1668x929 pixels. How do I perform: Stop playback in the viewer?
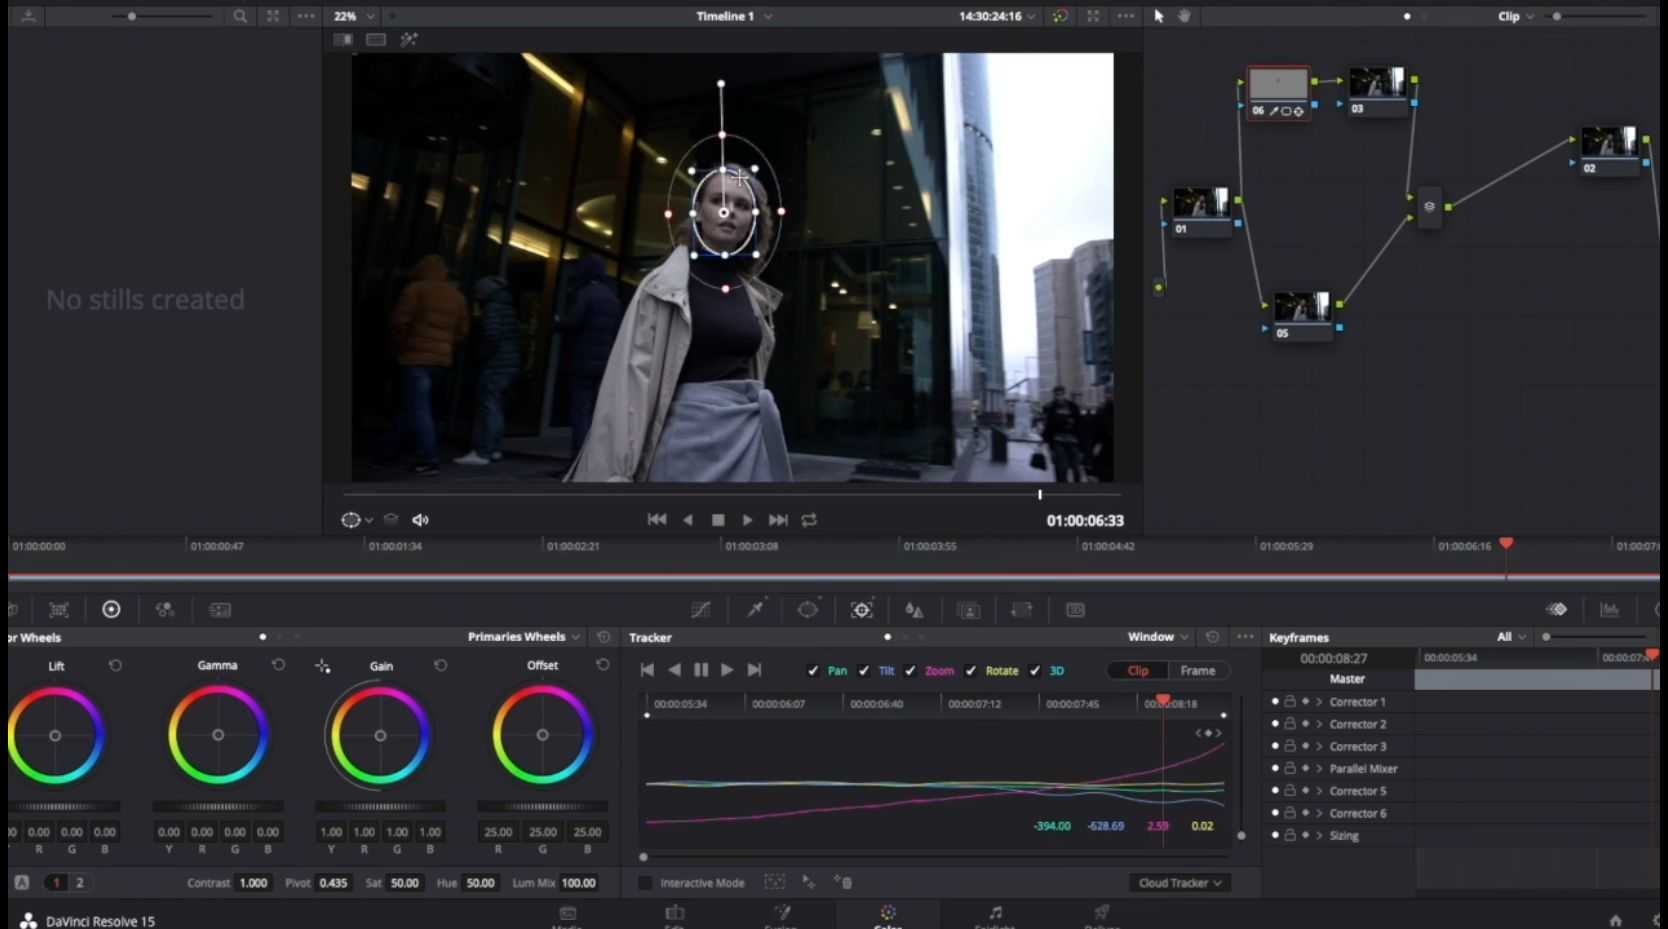click(718, 520)
